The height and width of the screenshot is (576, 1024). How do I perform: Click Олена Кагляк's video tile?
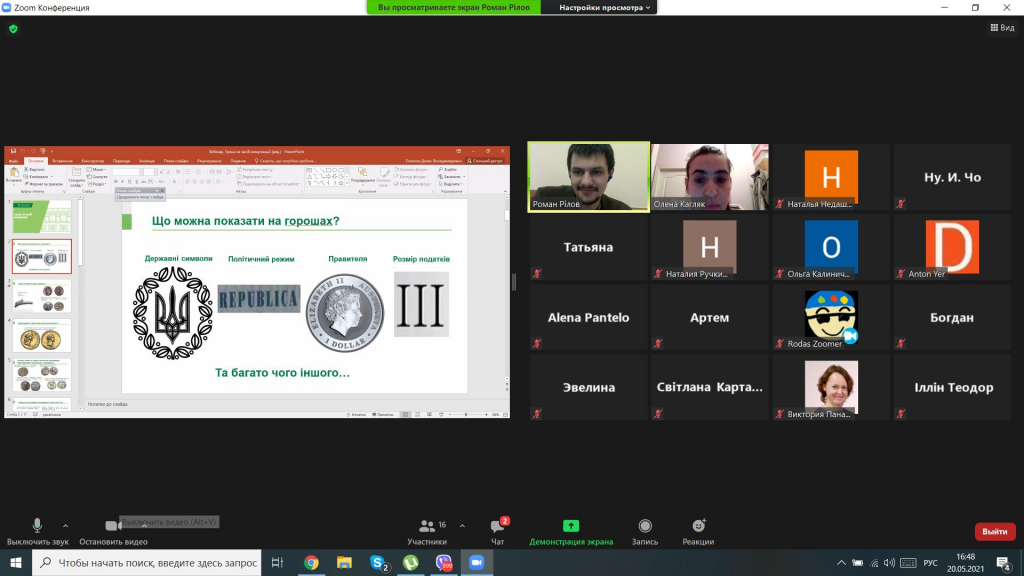pyautogui.click(x=710, y=177)
